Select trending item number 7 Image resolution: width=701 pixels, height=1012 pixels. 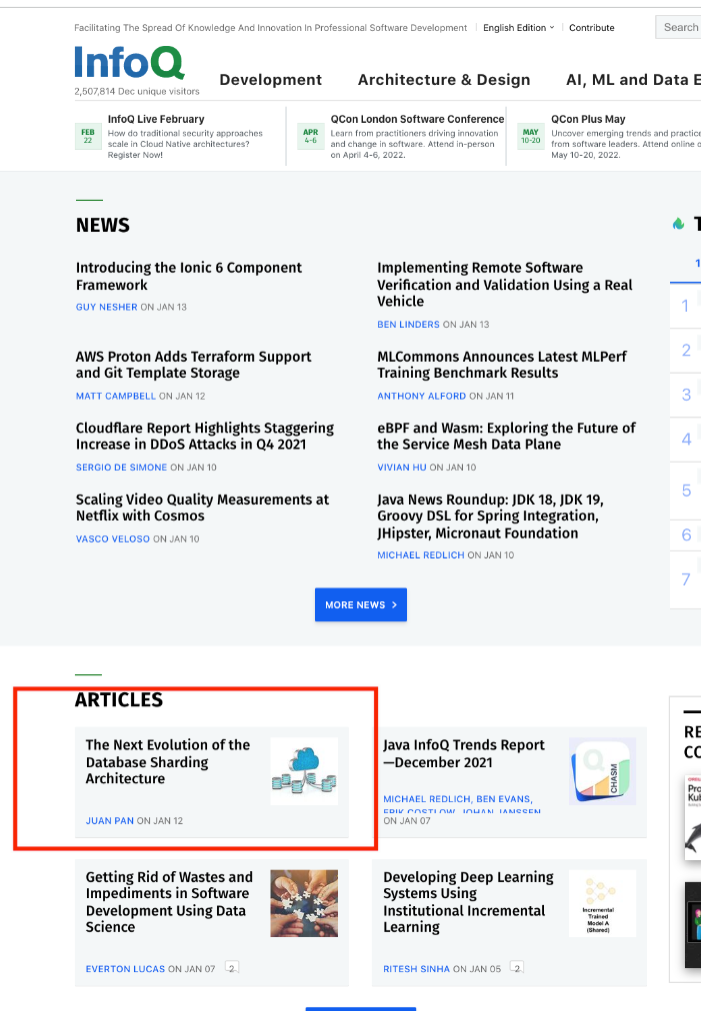[x=686, y=580]
